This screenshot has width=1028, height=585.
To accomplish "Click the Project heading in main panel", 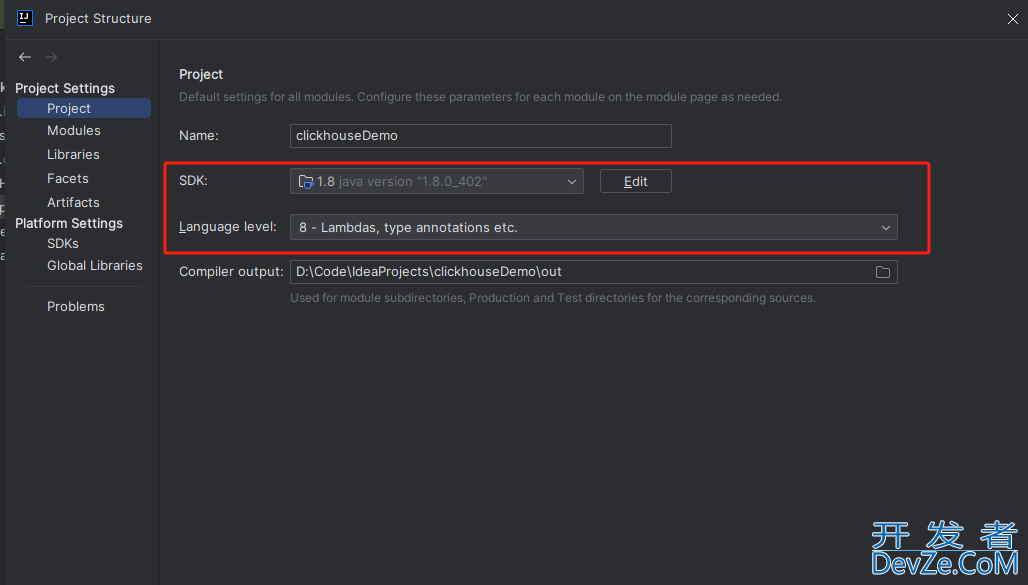I will tap(201, 74).
